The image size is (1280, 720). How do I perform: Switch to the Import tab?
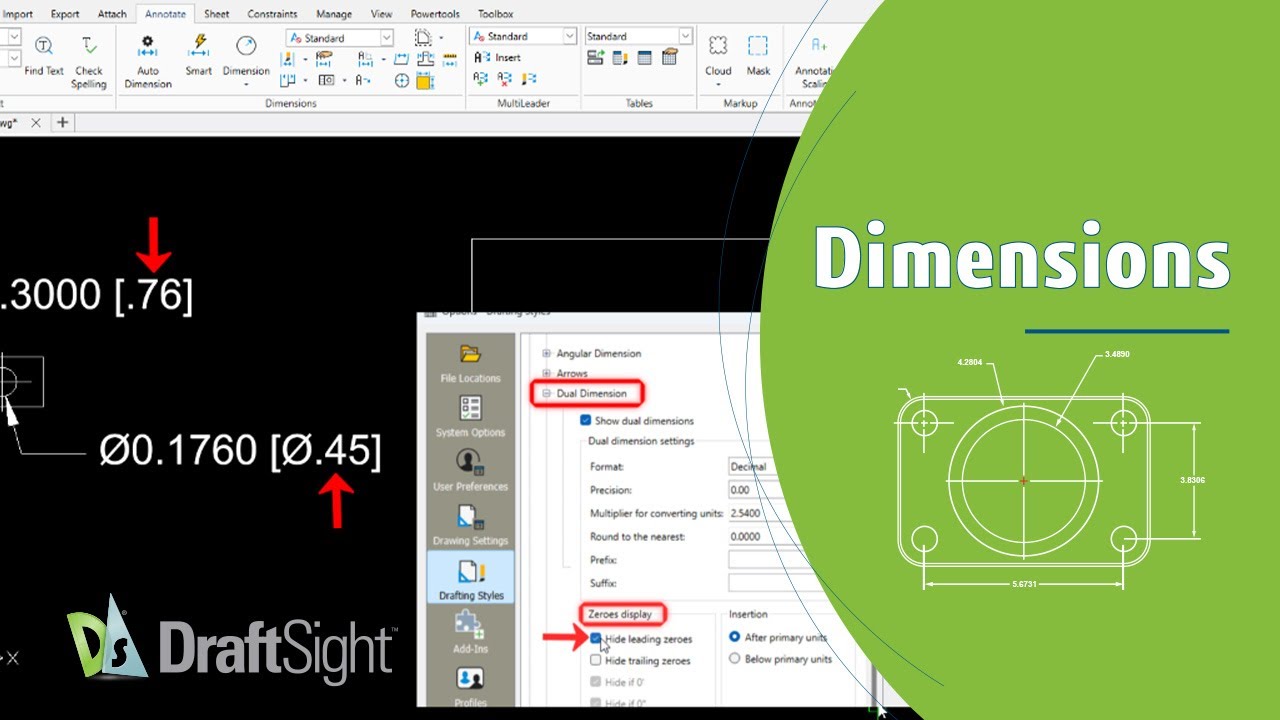pyautogui.click(x=17, y=14)
